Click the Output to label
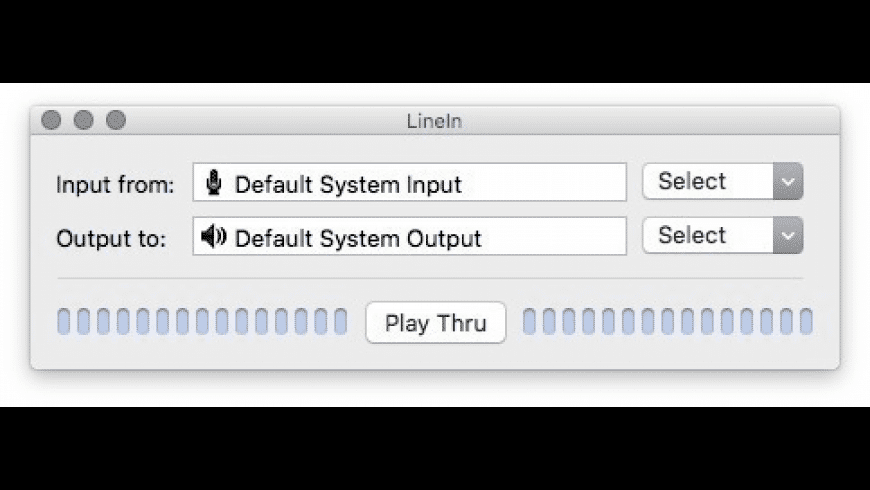 click(x=111, y=239)
